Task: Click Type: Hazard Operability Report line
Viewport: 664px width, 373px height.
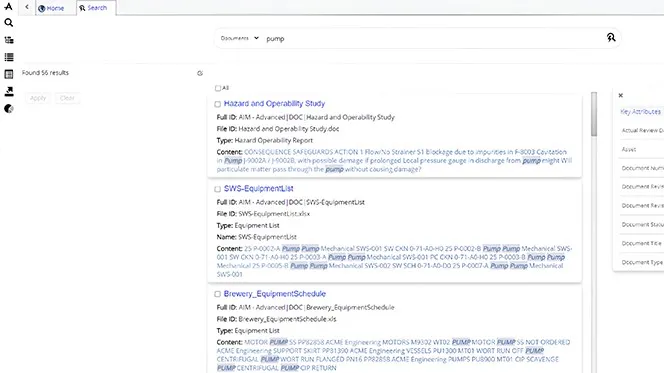Action: (265, 140)
